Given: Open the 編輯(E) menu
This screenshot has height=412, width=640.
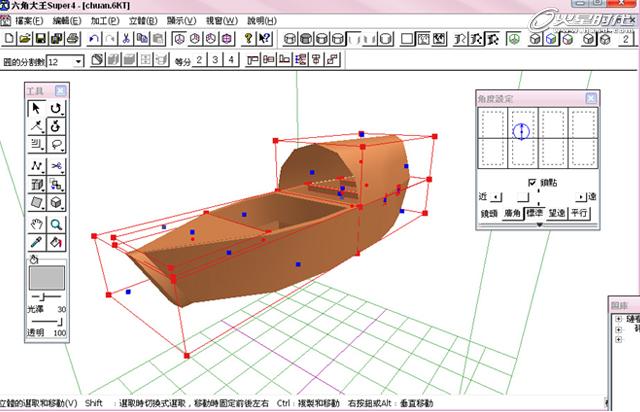Looking at the screenshot, I should click(x=67, y=20).
